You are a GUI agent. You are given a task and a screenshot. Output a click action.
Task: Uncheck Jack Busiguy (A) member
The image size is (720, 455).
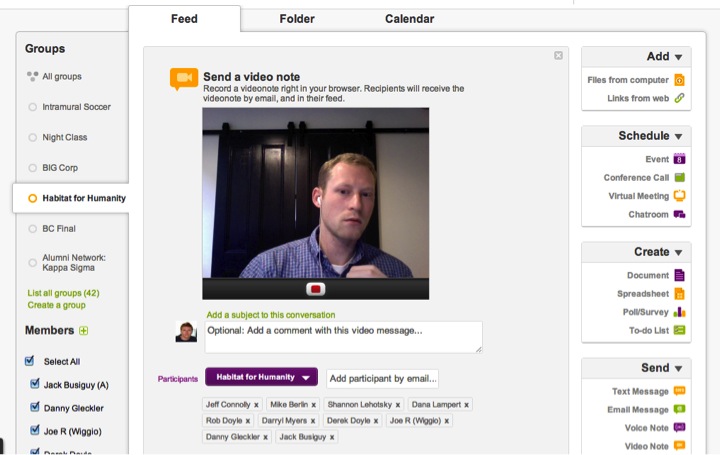(x=35, y=383)
